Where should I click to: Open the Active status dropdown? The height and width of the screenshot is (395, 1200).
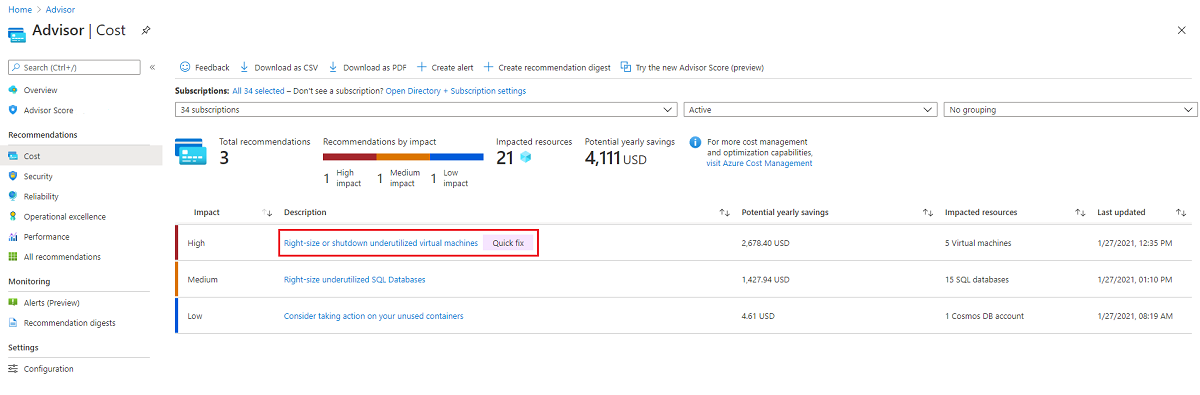811,109
